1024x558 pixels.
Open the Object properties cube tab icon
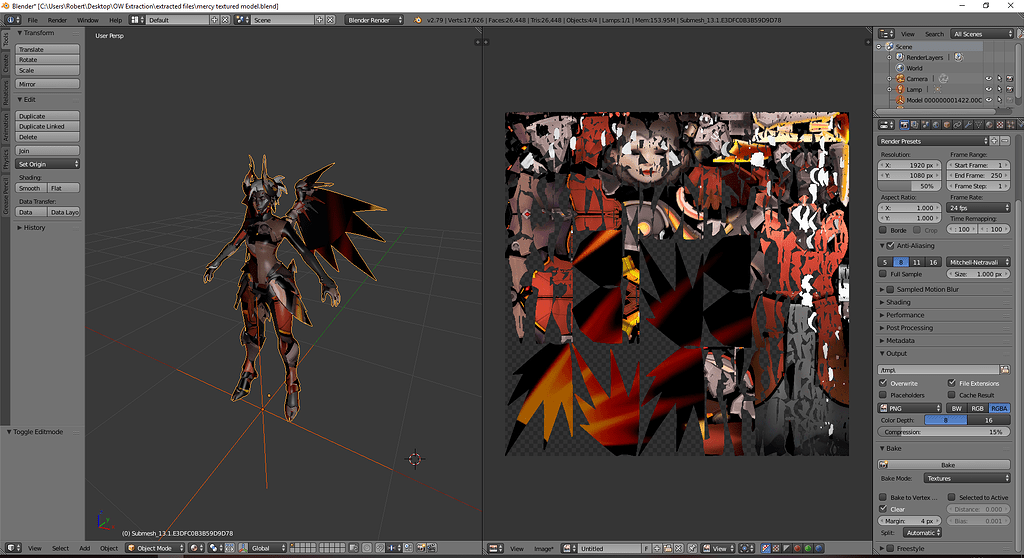(x=947, y=125)
